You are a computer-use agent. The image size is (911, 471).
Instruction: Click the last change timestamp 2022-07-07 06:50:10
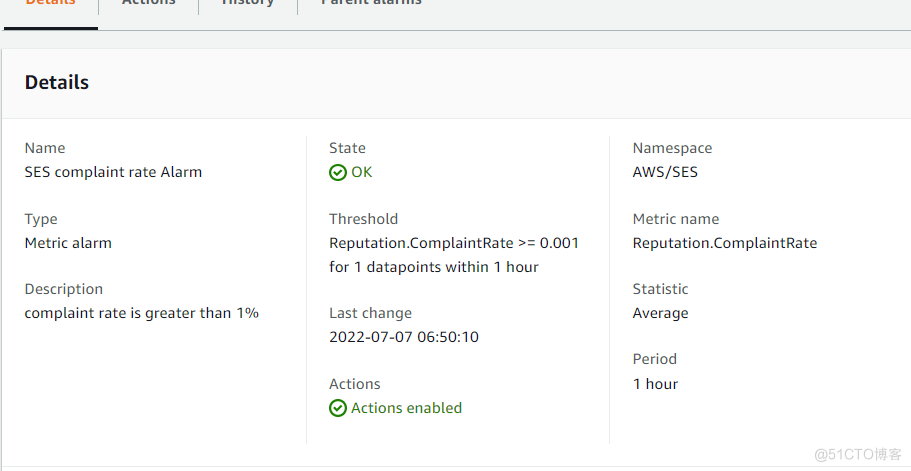point(404,337)
